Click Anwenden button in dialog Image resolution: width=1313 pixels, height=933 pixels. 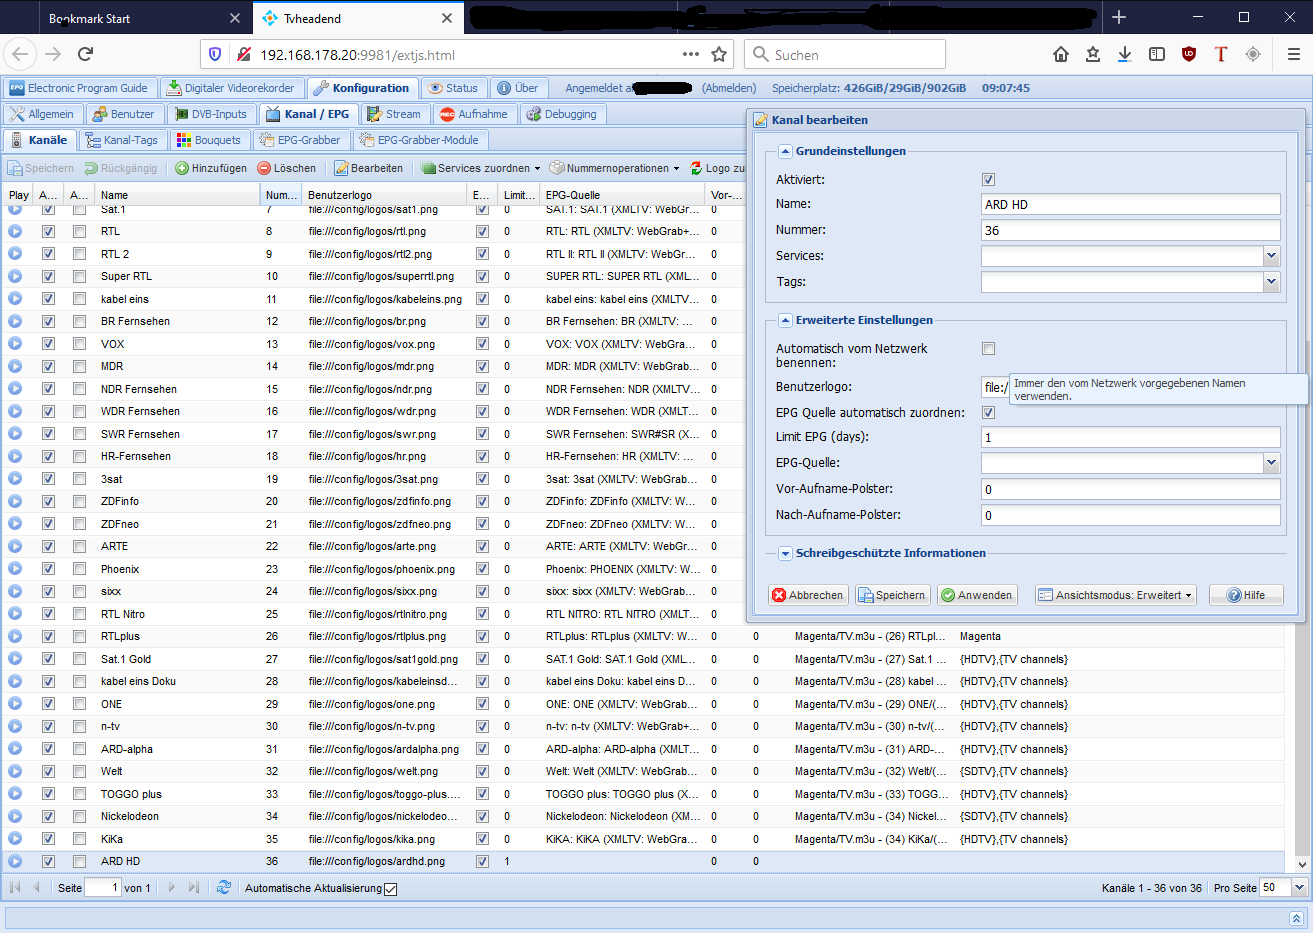pyautogui.click(x=977, y=595)
